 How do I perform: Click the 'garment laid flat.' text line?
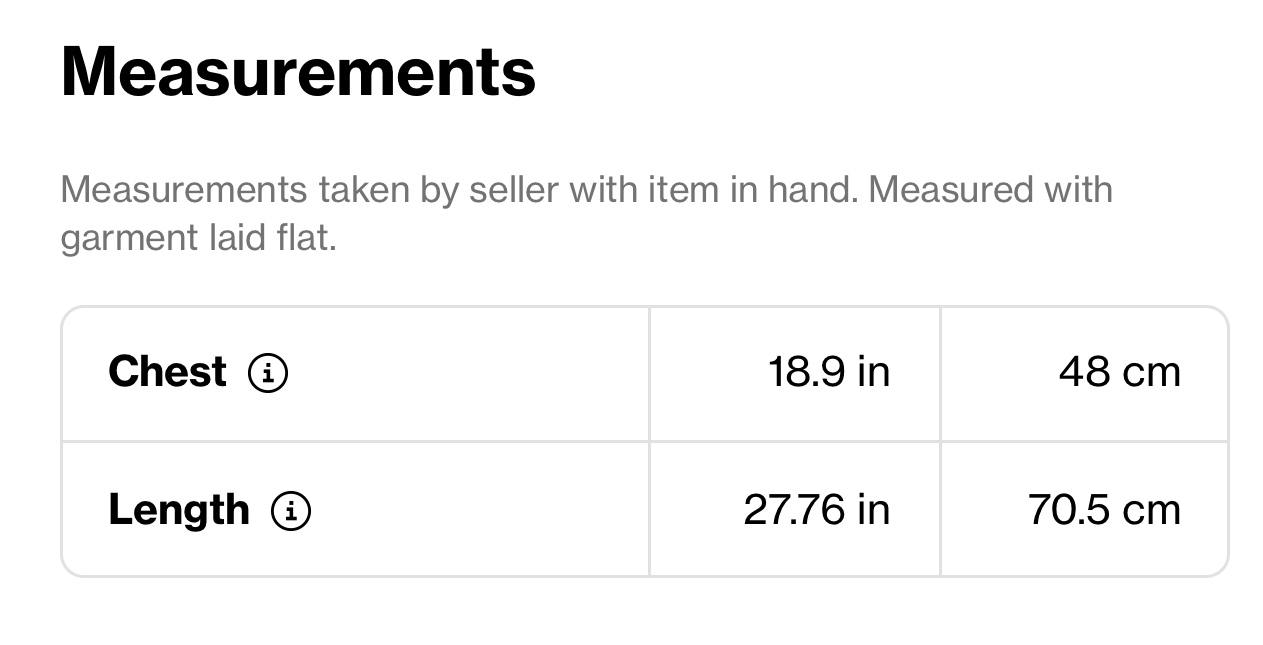tap(198, 238)
